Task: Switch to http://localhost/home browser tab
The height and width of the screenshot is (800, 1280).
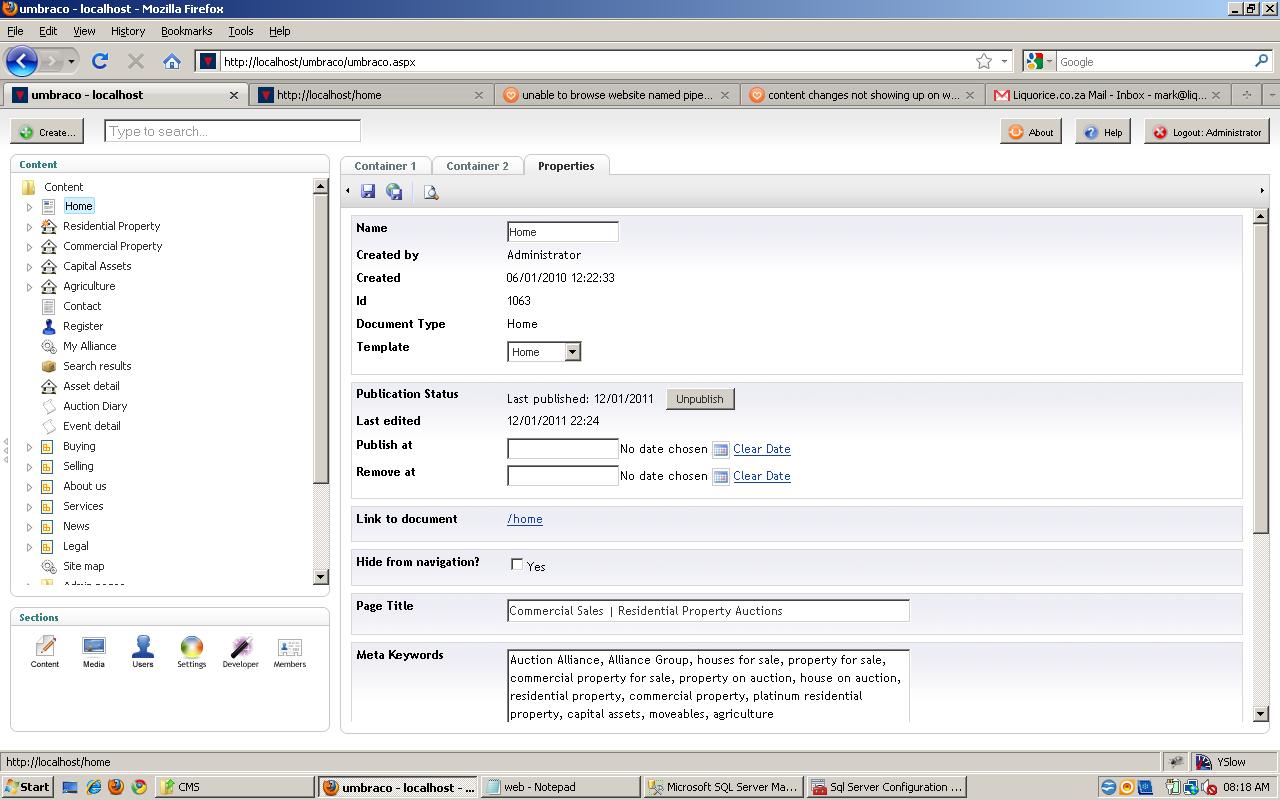Action: (x=370, y=95)
